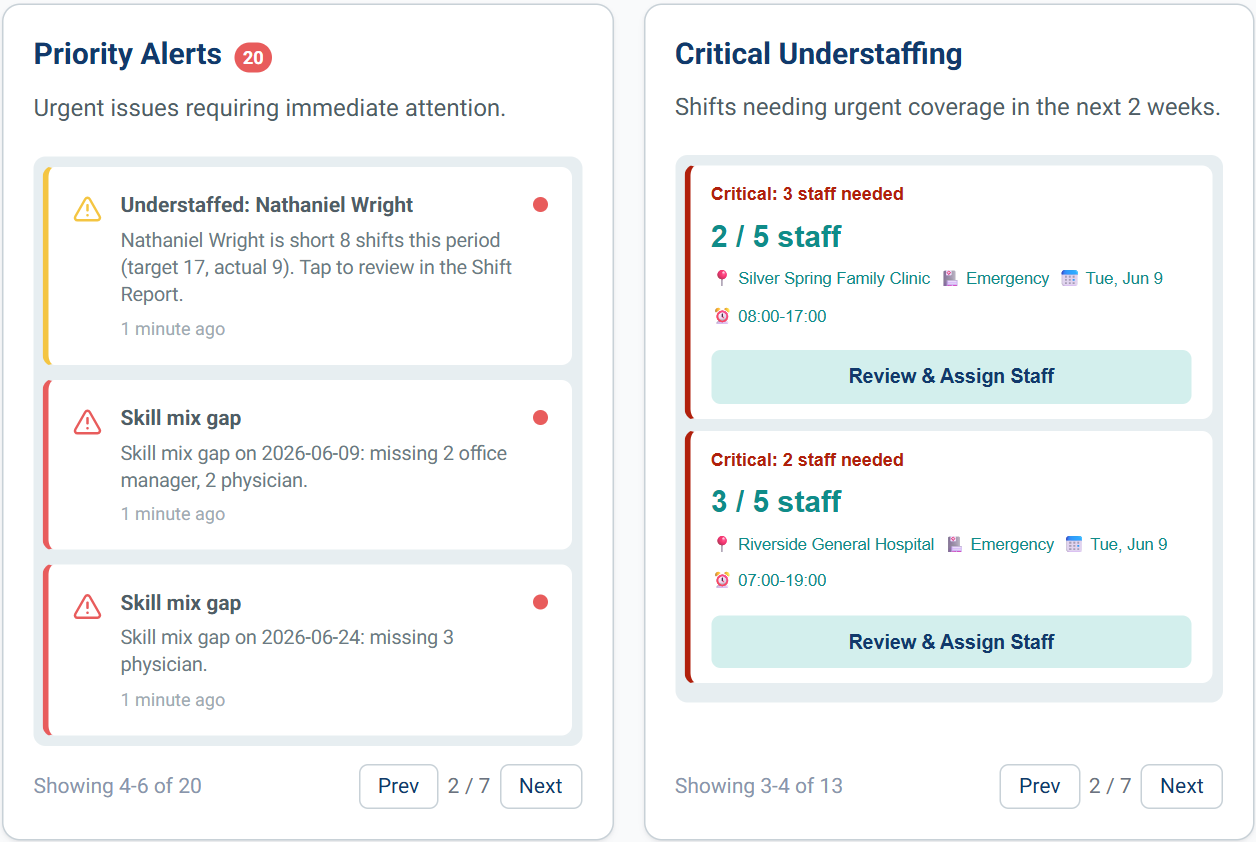Open the alert text 'missing 3 physician'

coord(287,651)
